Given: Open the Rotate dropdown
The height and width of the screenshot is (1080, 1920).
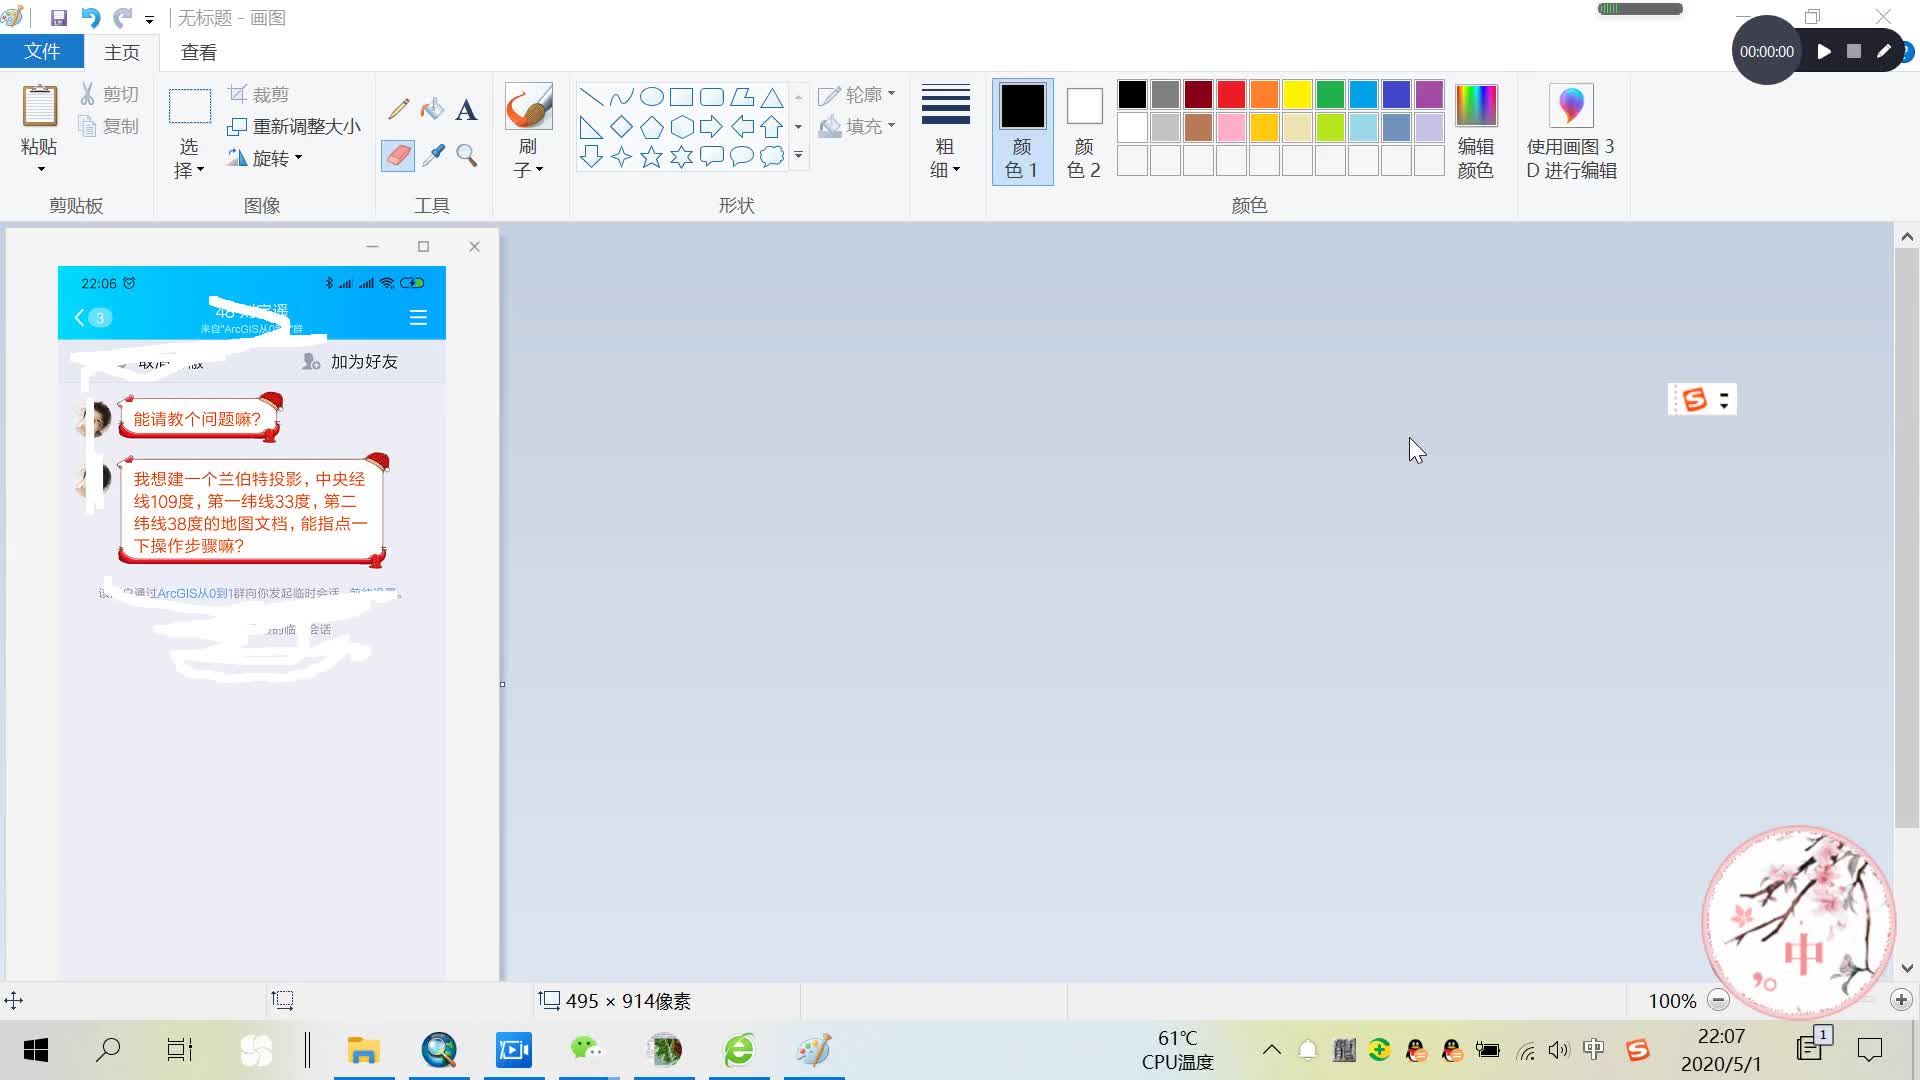Looking at the screenshot, I should 264,158.
